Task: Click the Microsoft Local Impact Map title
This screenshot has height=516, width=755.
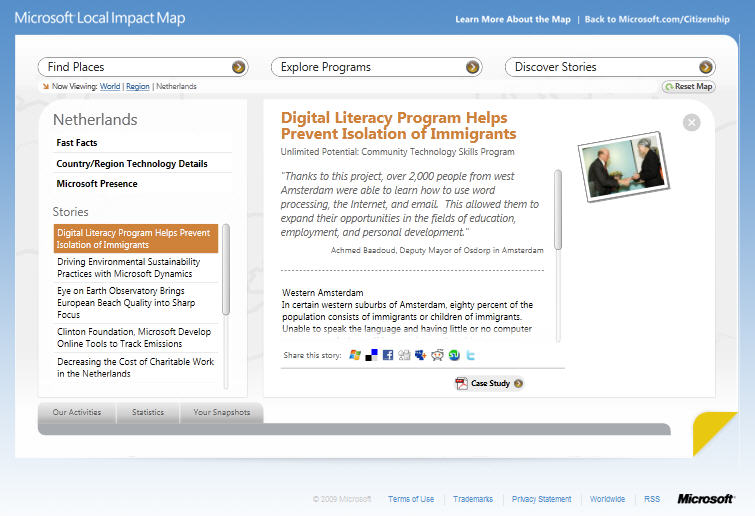Action: click(100, 18)
